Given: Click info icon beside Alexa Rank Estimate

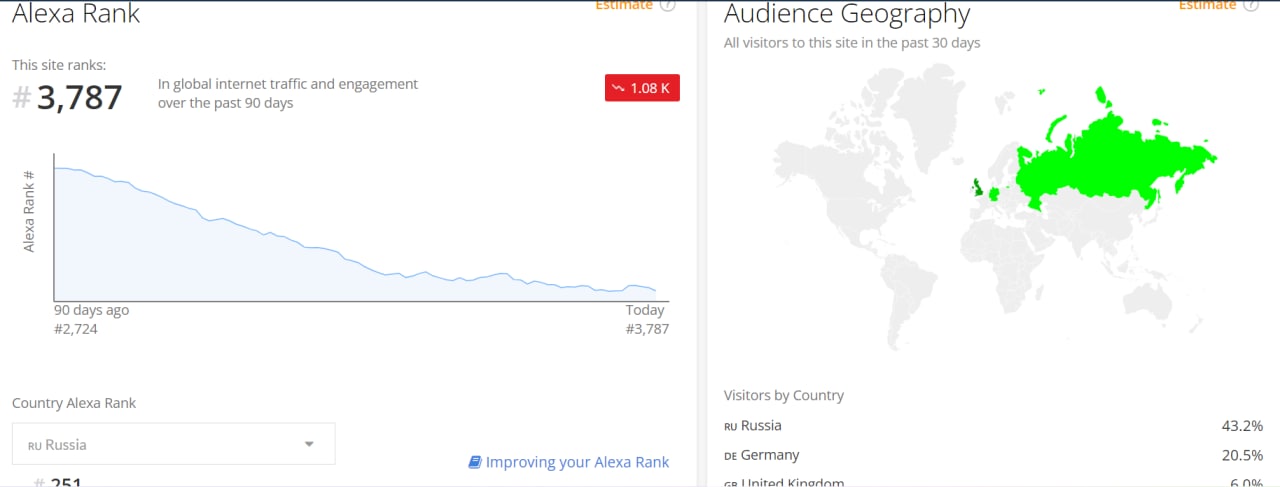Looking at the screenshot, I should pyautogui.click(x=667, y=5).
